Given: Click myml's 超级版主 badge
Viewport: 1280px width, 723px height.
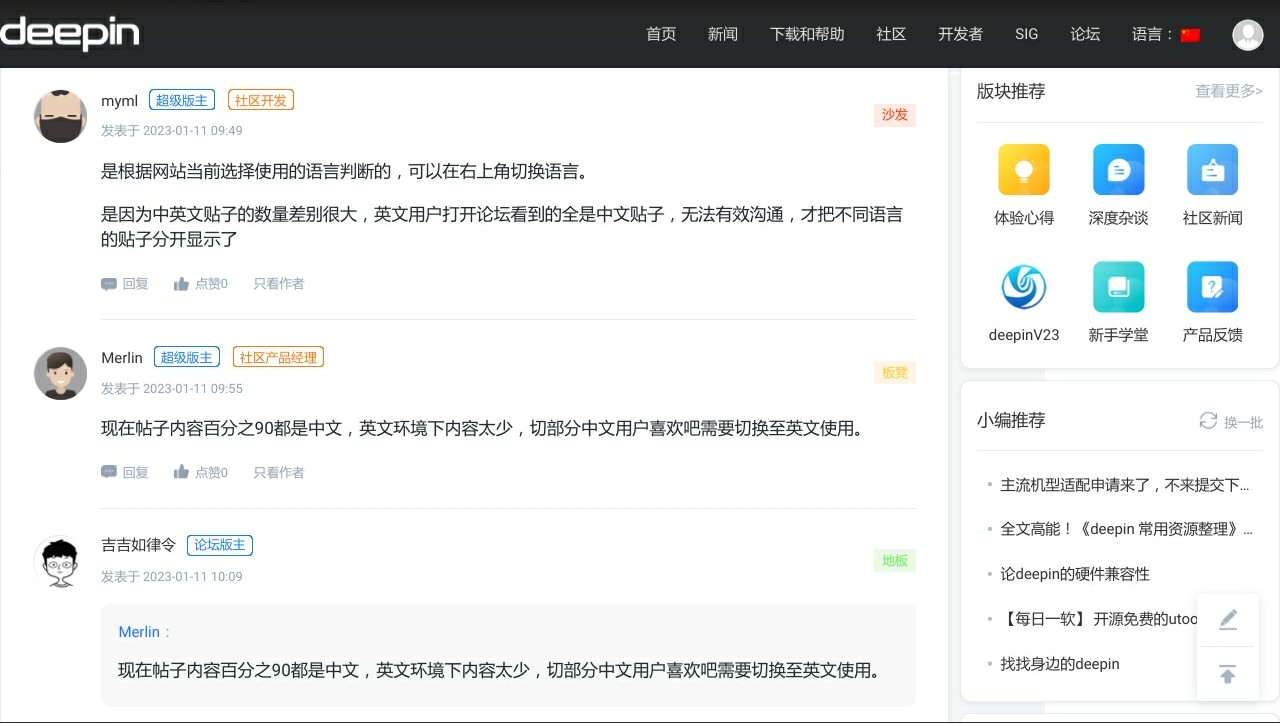Looking at the screenshot, I should (182, 100).
